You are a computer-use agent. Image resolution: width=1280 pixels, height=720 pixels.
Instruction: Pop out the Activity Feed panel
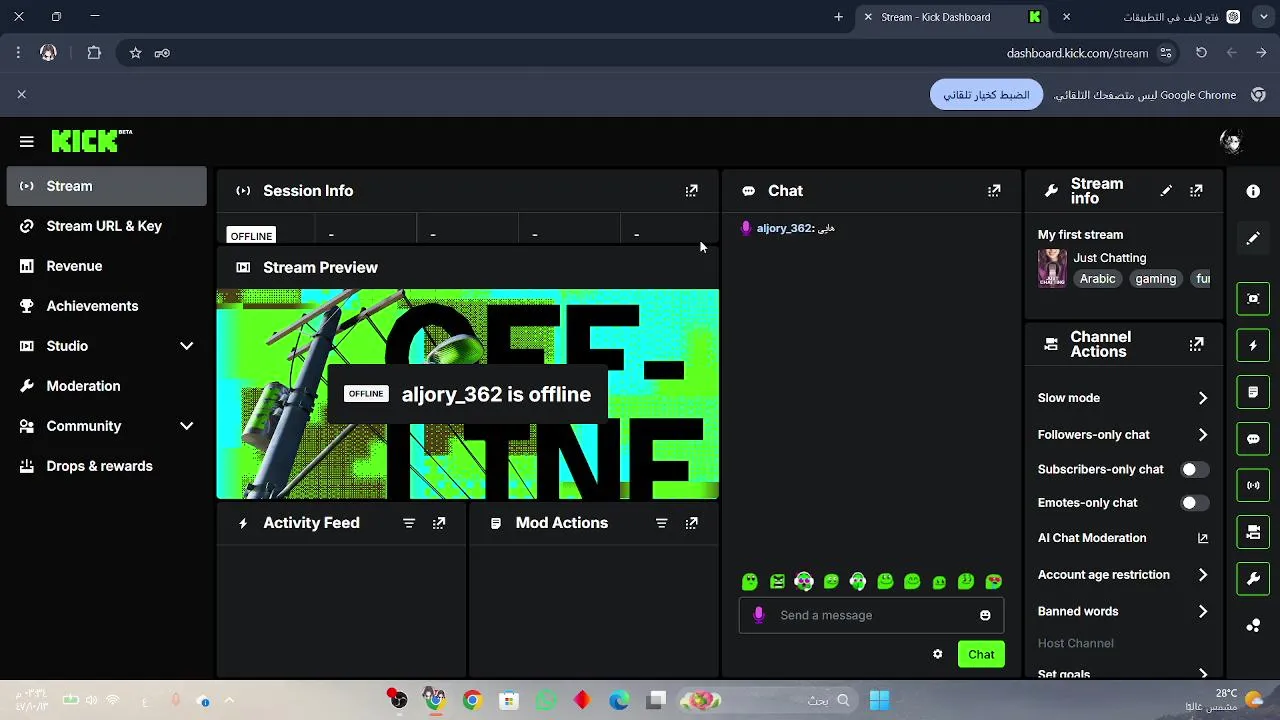pos(439,523)
